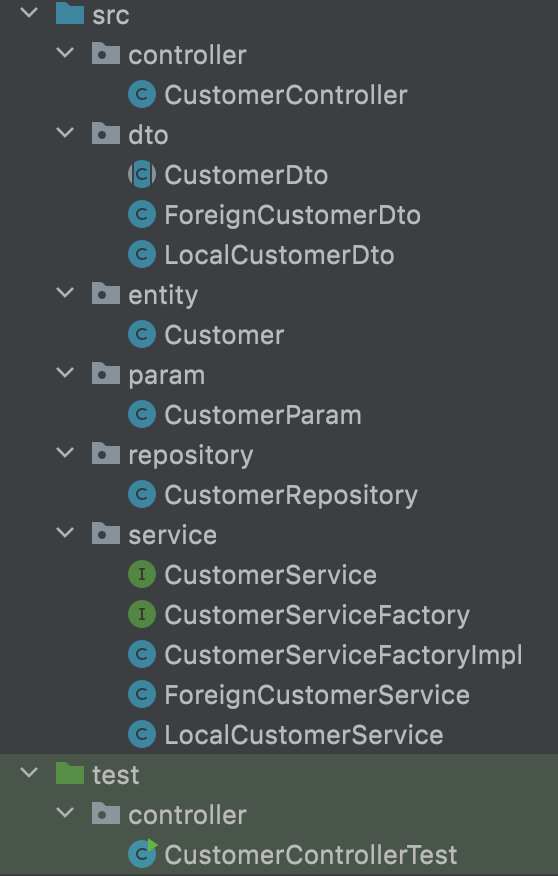
Task: Click the dto package folder icon
Action: (106, 134)
